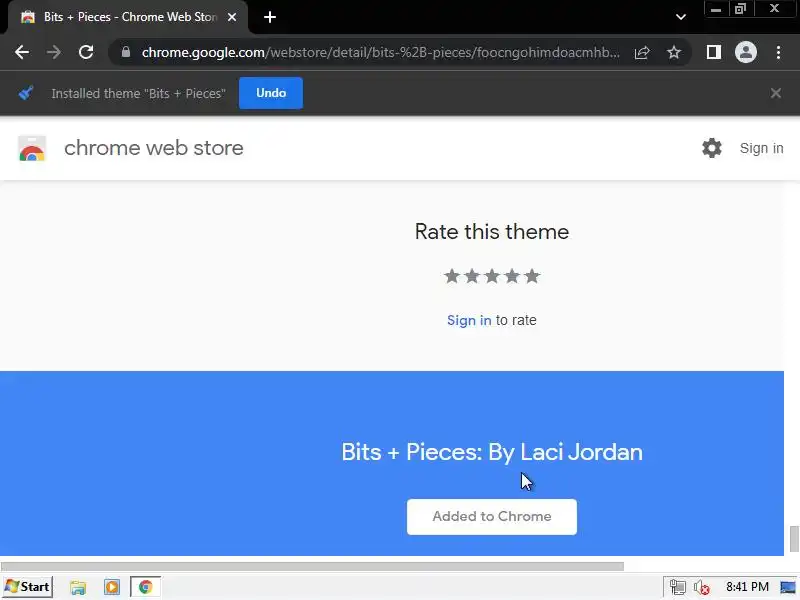Click the Added to Chrome button
Viewport: 800px width, 600px height.
(x=492, y=517)
